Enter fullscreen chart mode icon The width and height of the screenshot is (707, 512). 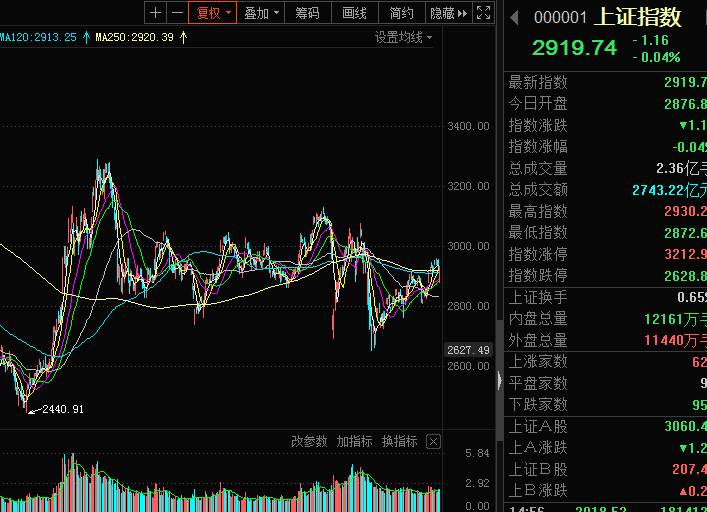click(483, 13)
